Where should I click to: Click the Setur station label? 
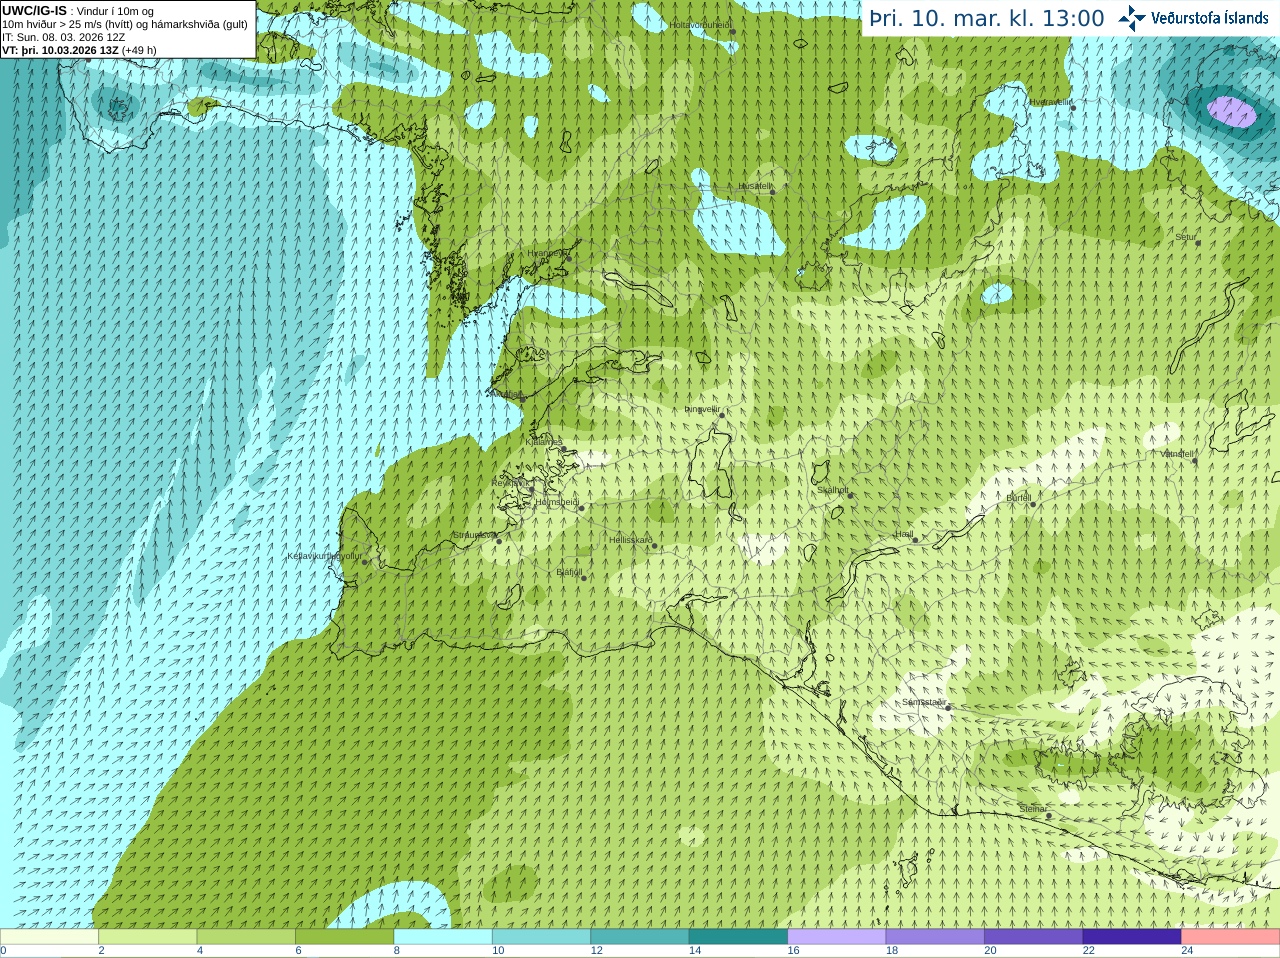(1185, 238)
